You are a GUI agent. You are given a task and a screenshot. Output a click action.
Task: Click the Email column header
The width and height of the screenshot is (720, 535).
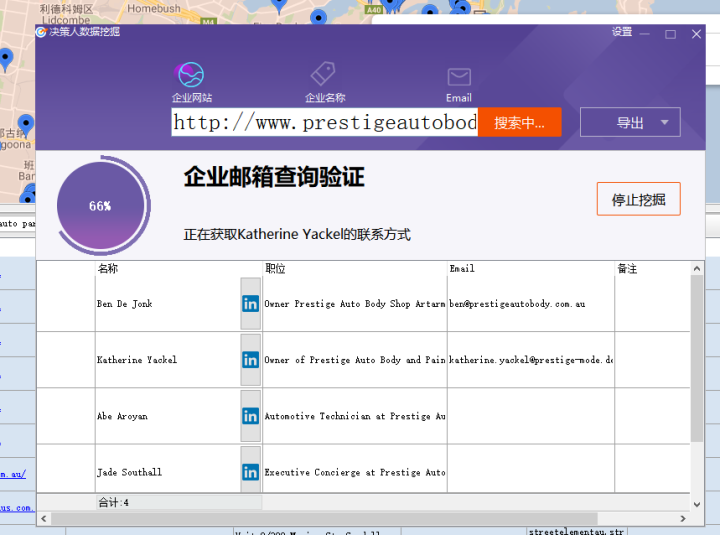[531, 269]
